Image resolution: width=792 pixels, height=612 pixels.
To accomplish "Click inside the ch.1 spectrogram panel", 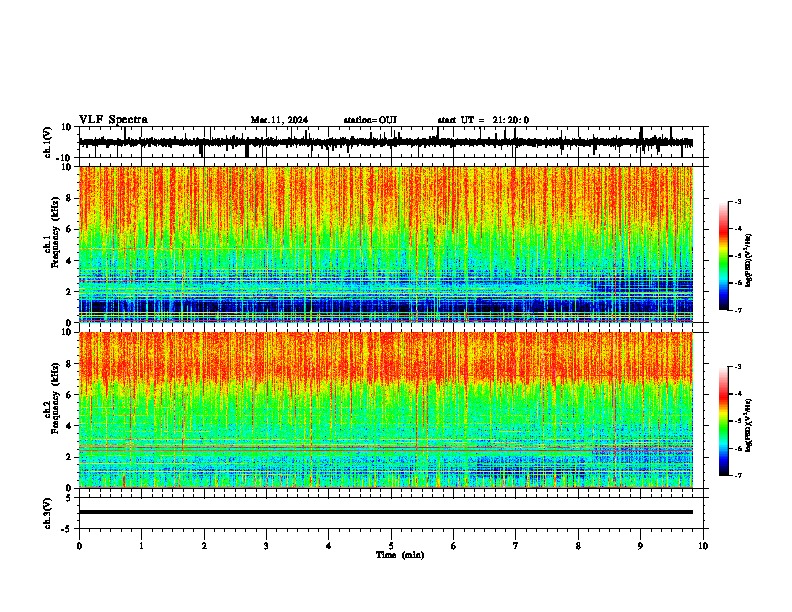I will (385, 244).
